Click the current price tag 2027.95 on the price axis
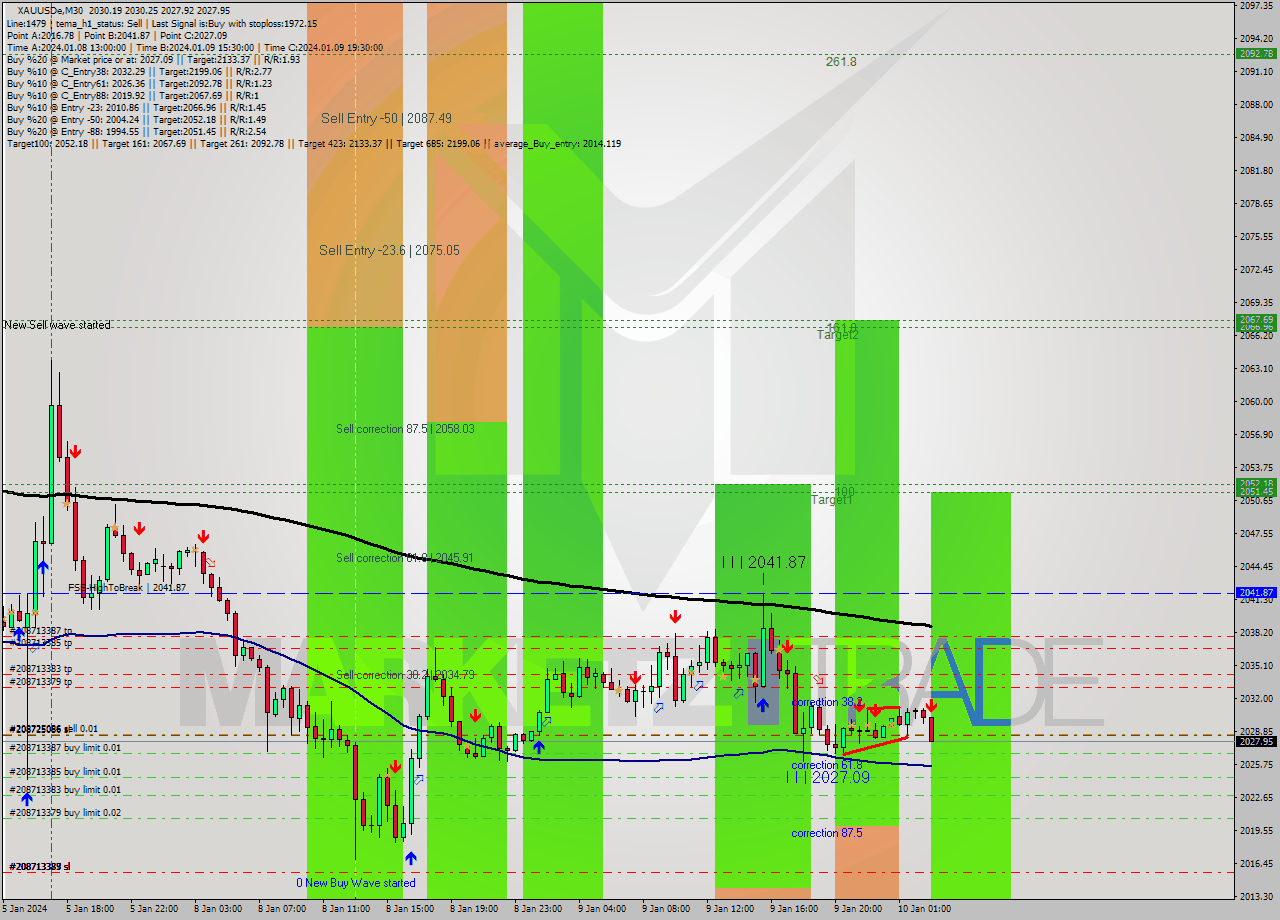1280x920 pixels. tap(1256, 741)
